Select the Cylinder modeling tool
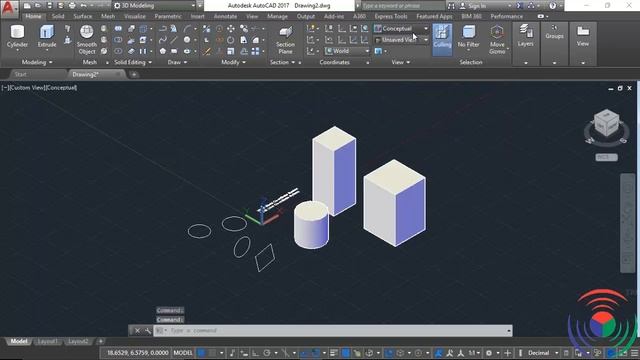The width and height of the screenshot is (640, 360). coord(17,37)
